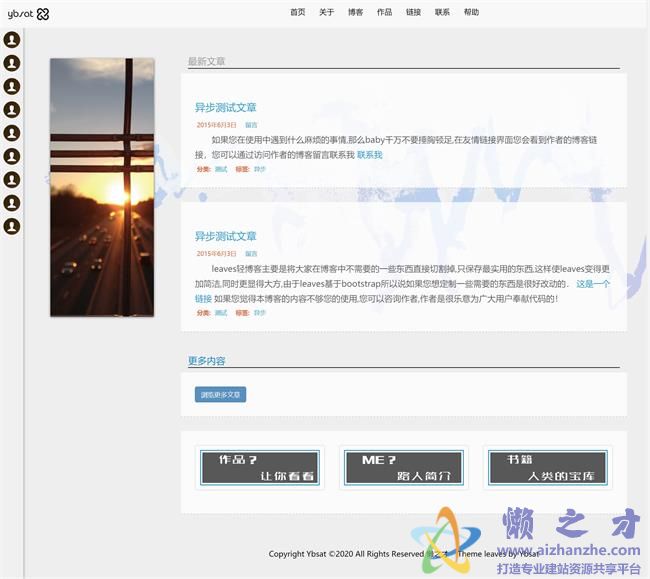
Task: Open the 作品 navigation item
Action: click(384, 12)
